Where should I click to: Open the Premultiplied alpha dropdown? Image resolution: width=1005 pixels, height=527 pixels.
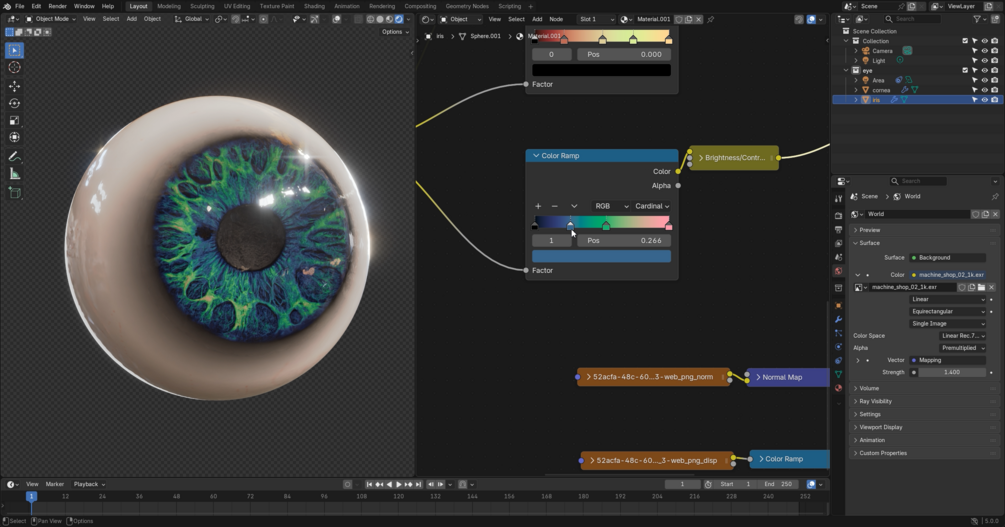pyautogui.click(x=963, y=348)
